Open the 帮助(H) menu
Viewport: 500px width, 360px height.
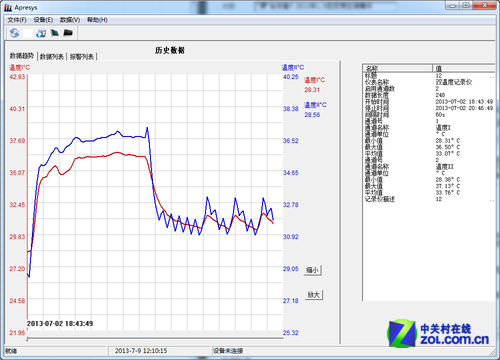97,20
